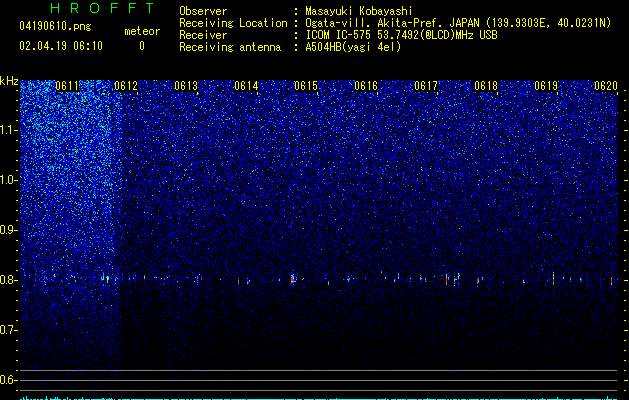Image resolution: width=629 pixels, height=400 pixels.
Task: Click the observer name Masayuki Kobayashi
Action: (x=359, y=11)
